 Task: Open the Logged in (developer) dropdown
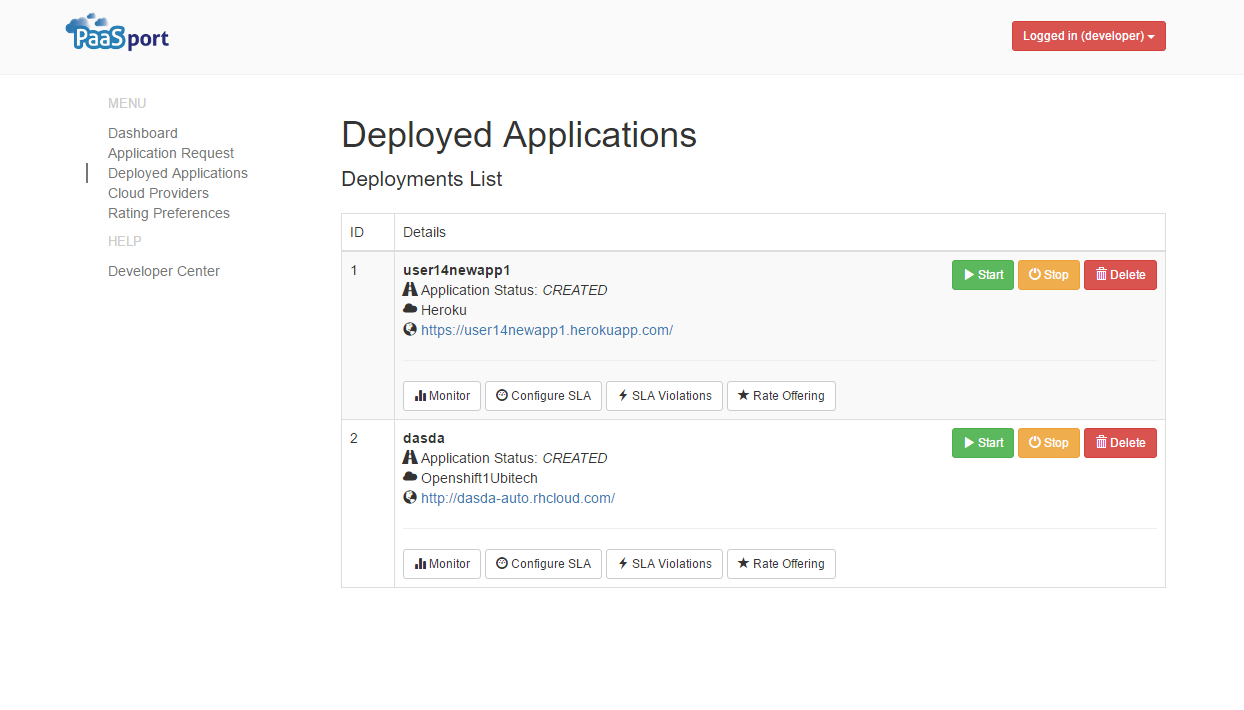point(1088,36)
